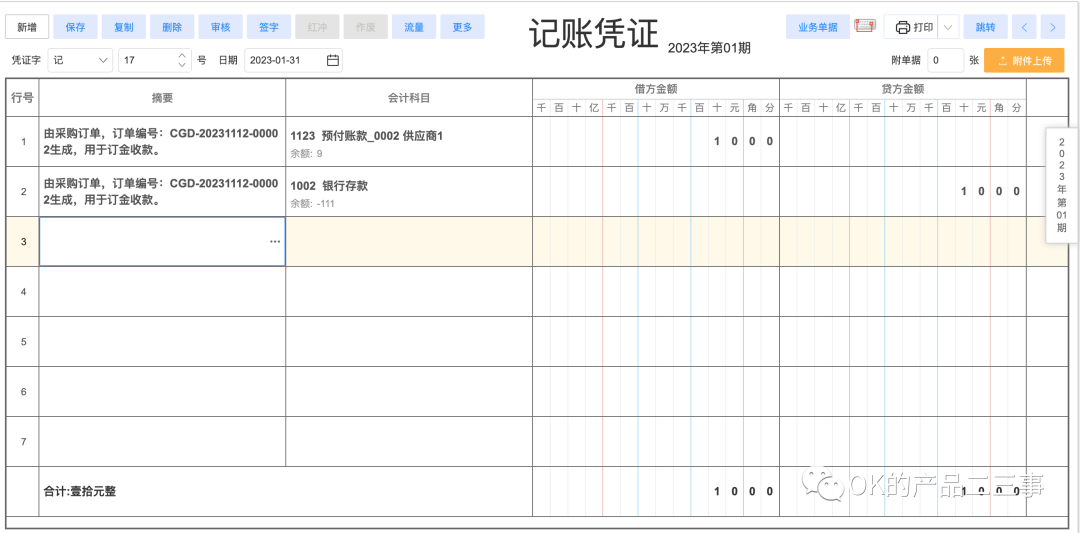1080x533 pixels.
Task: Click the 业务单据 button
Action: click(818, 28)
